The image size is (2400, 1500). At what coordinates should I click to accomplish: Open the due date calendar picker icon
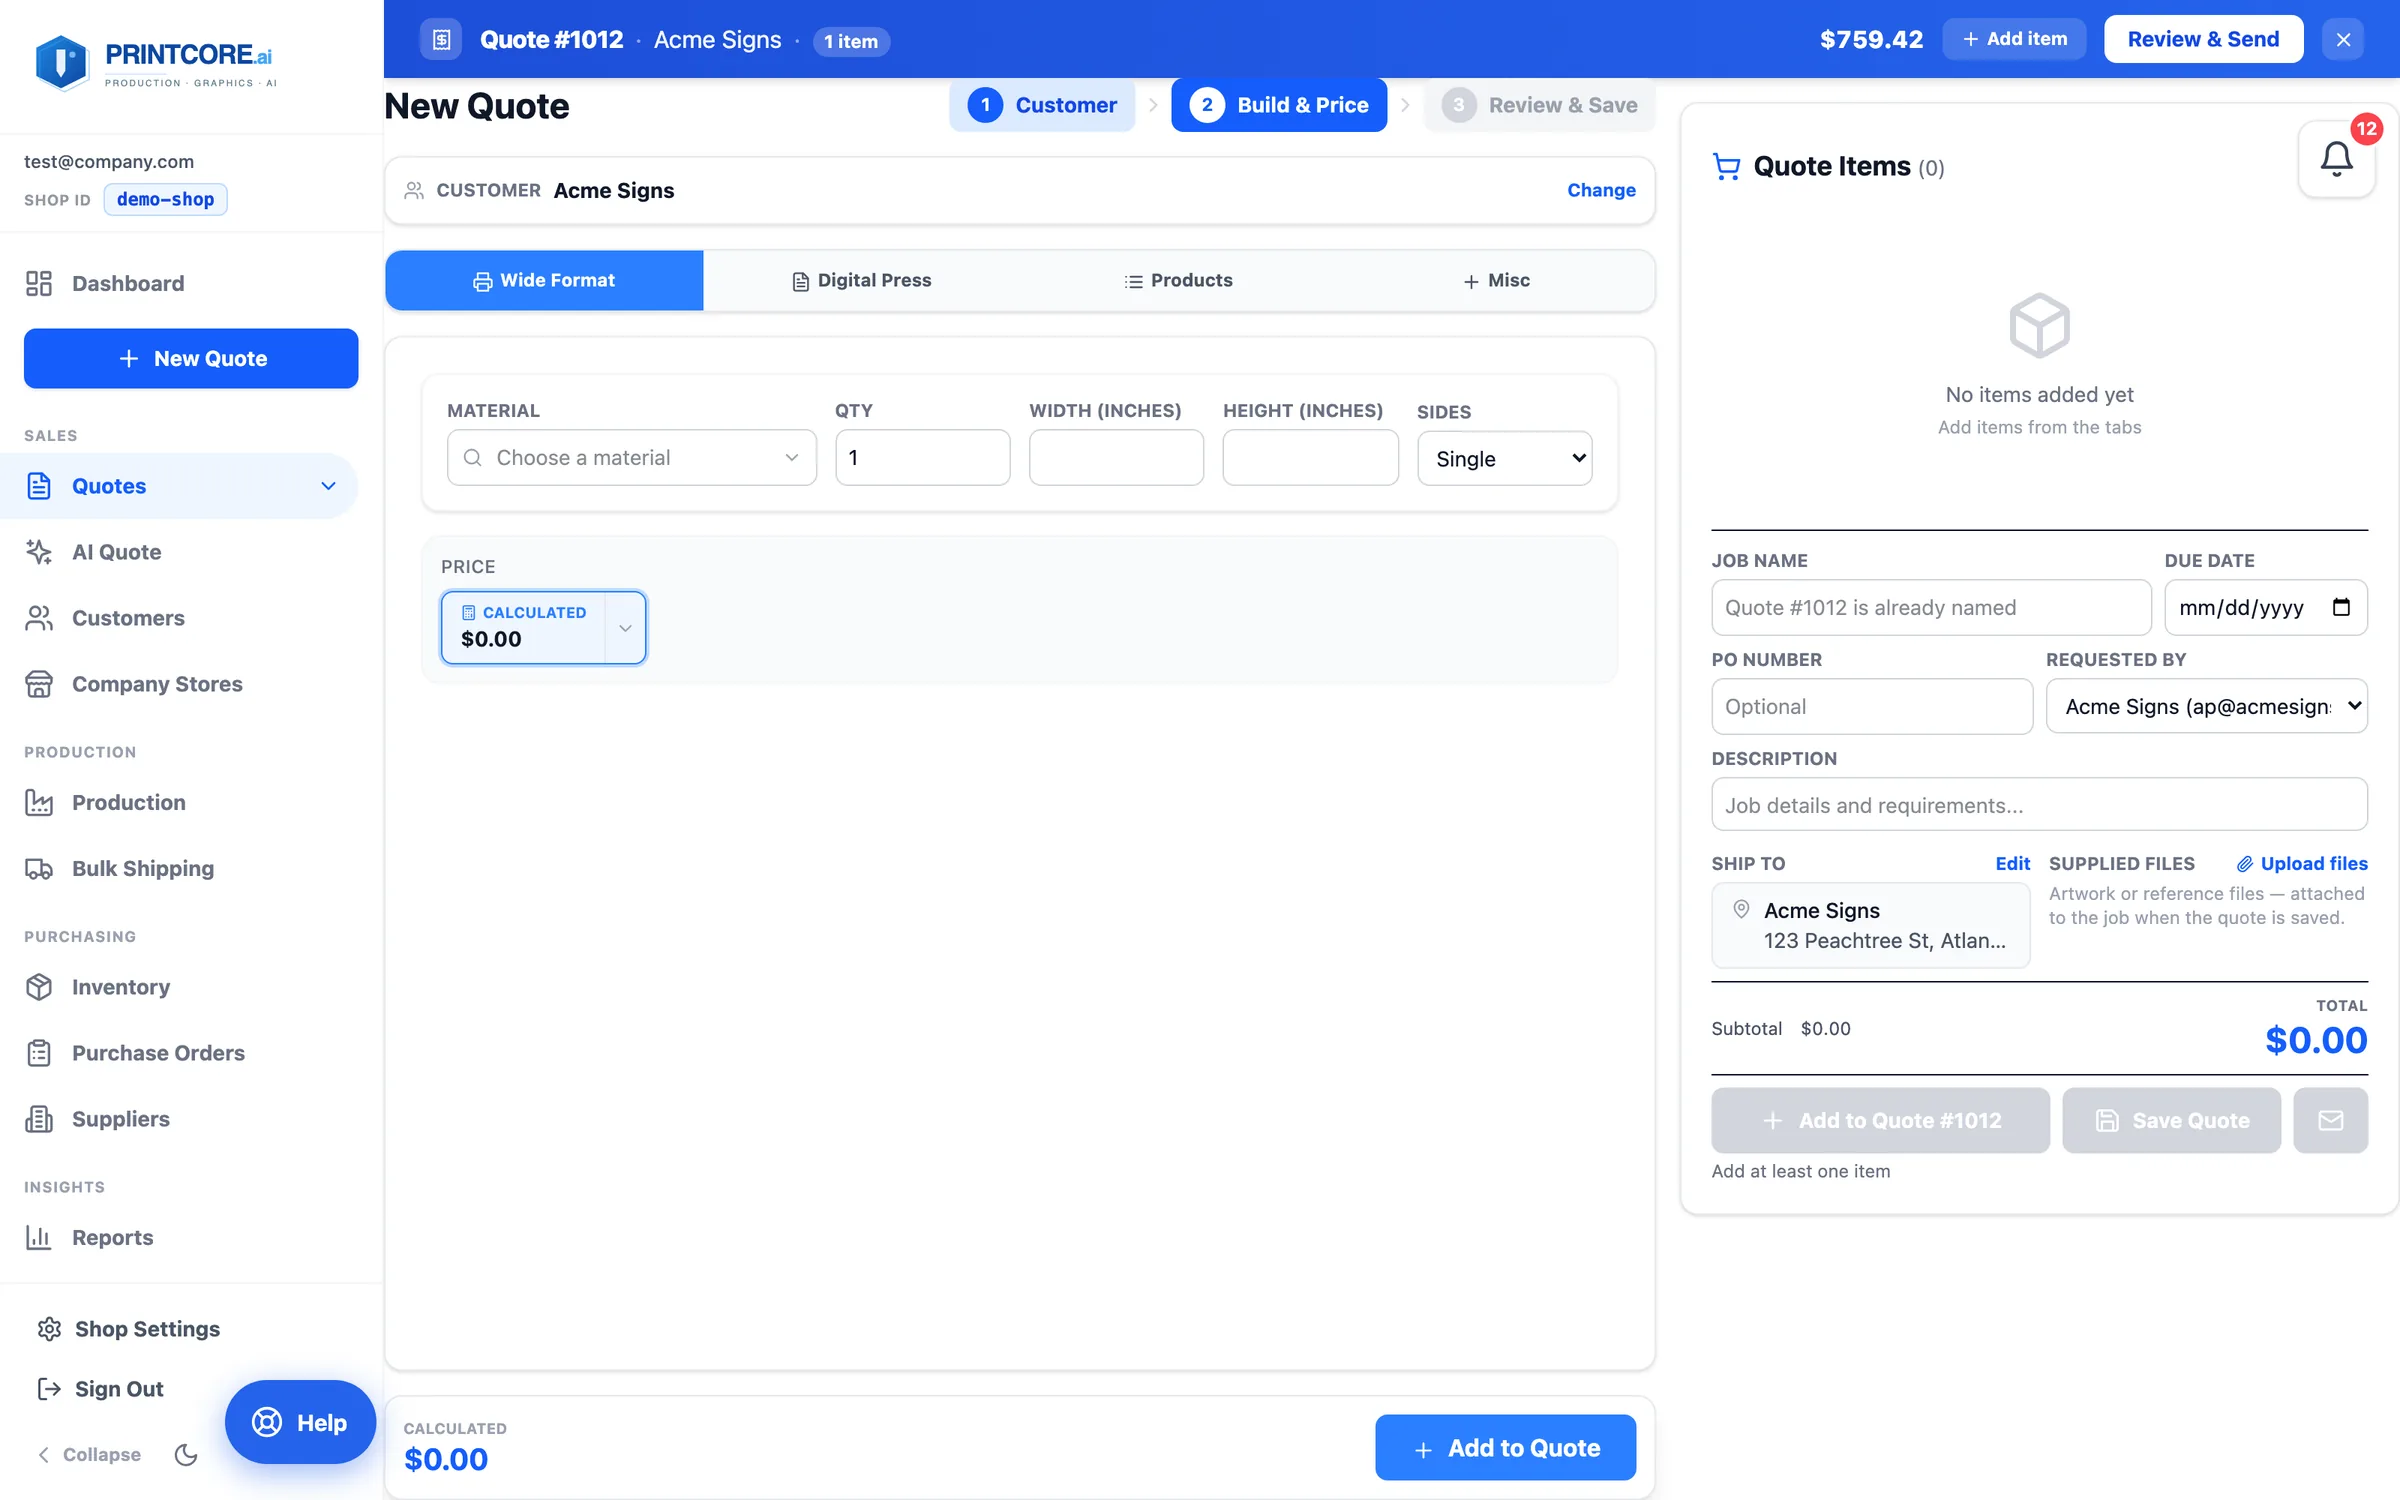2341,607
